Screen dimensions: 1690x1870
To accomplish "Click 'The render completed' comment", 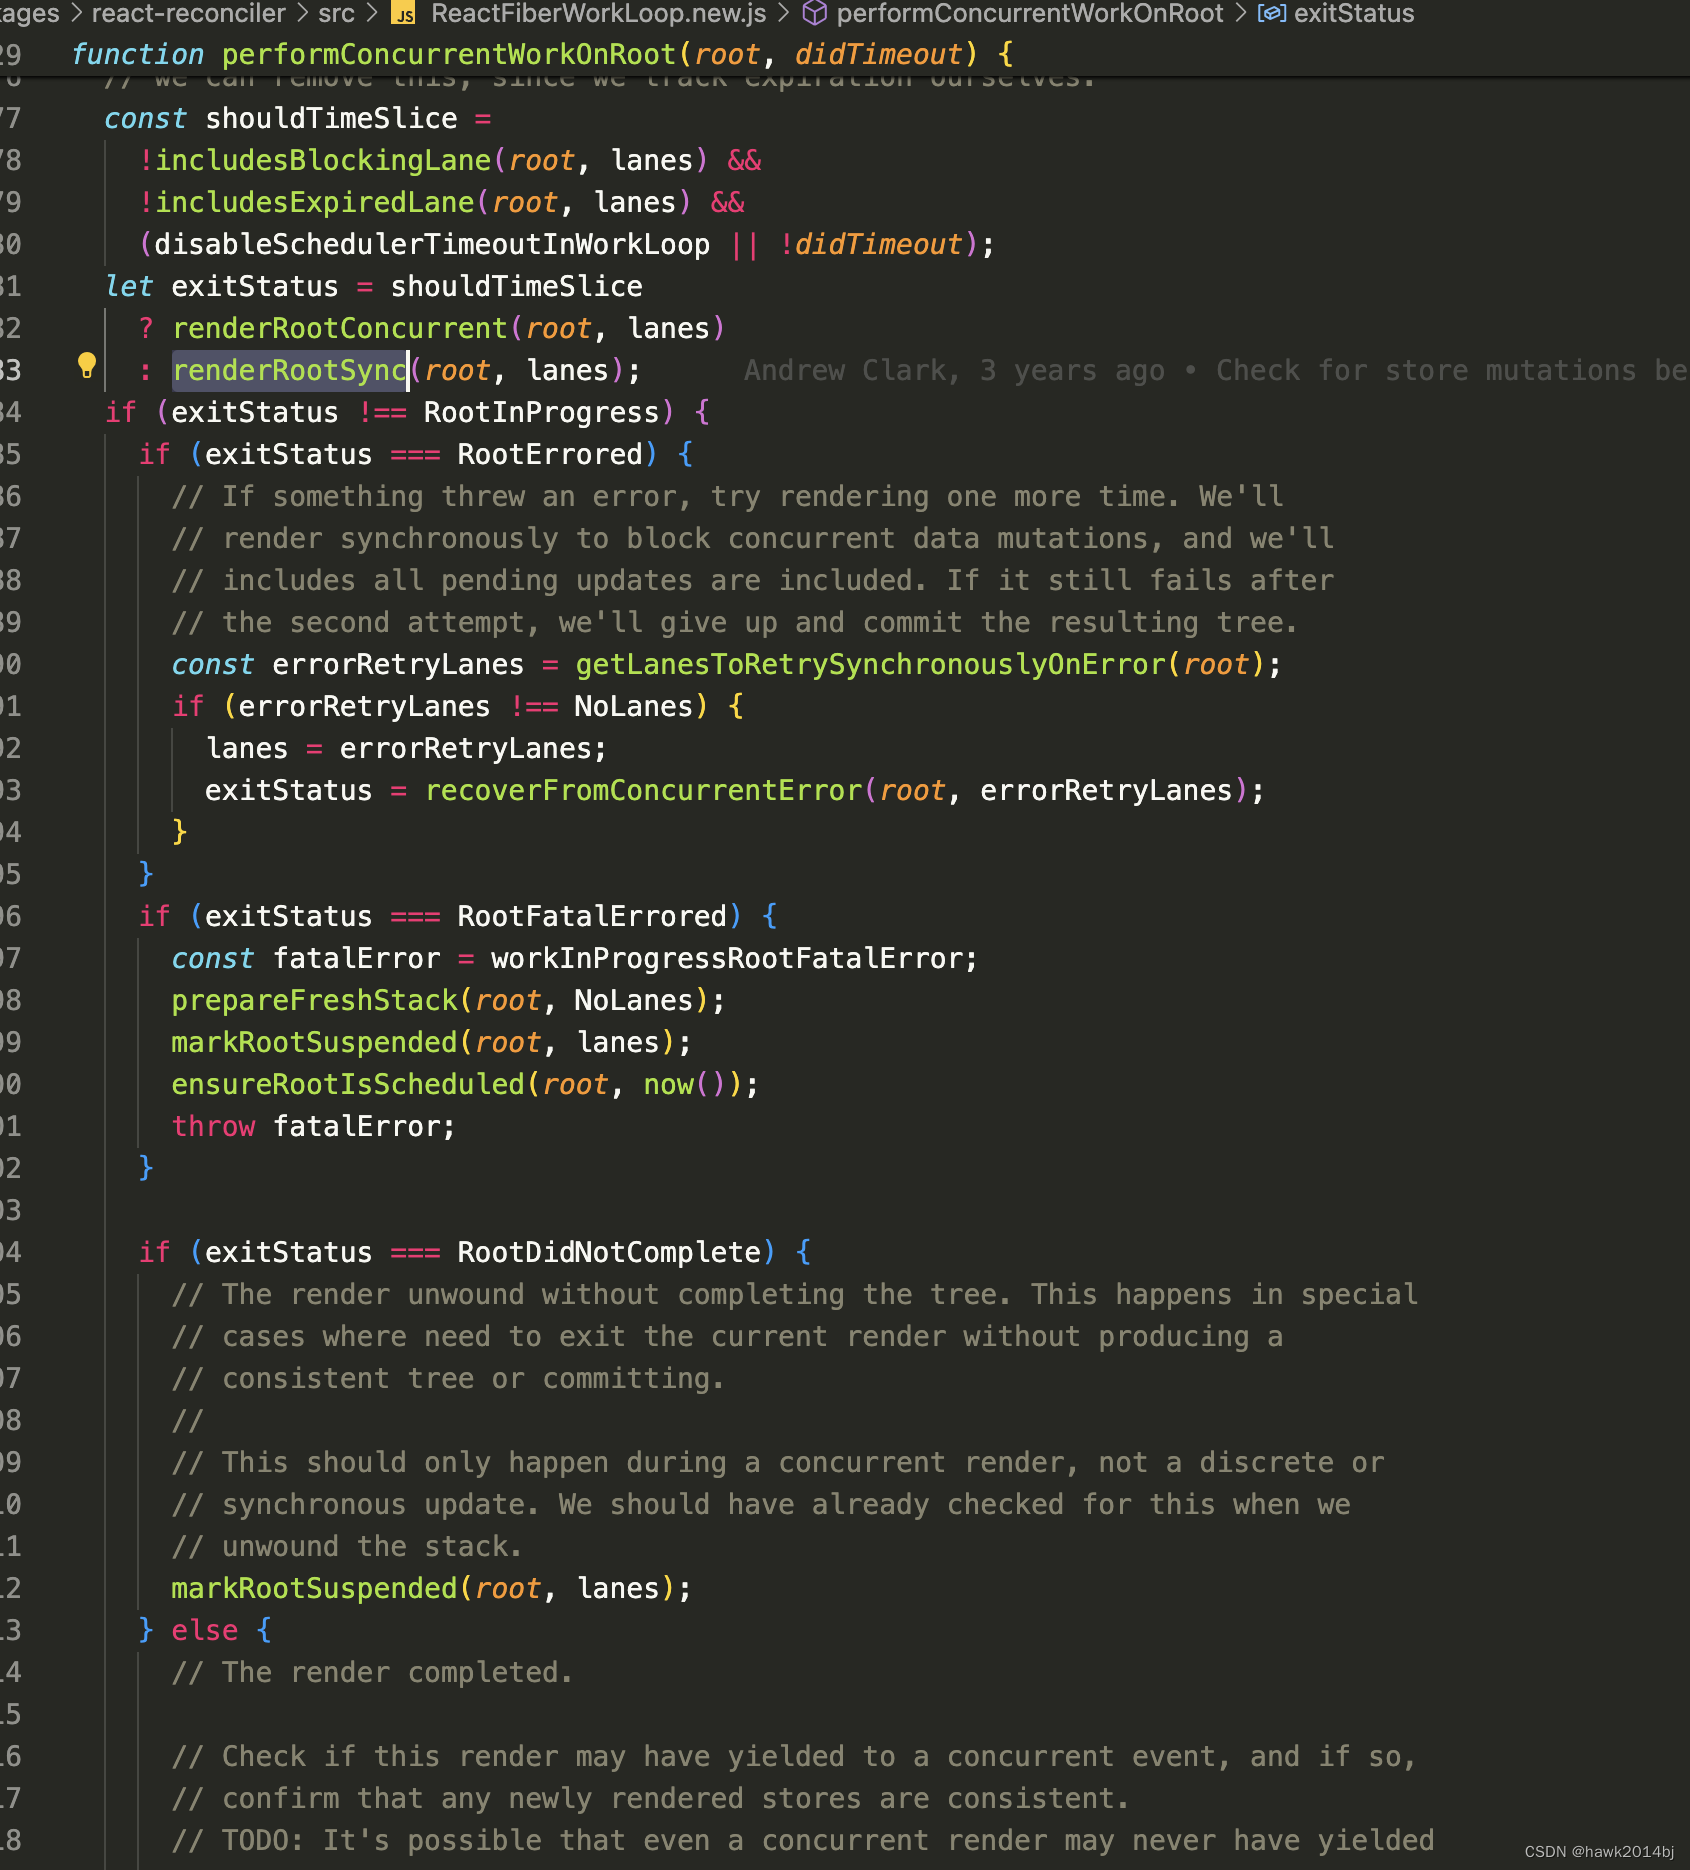I will pyautogui.click(x=372, y=1672).
